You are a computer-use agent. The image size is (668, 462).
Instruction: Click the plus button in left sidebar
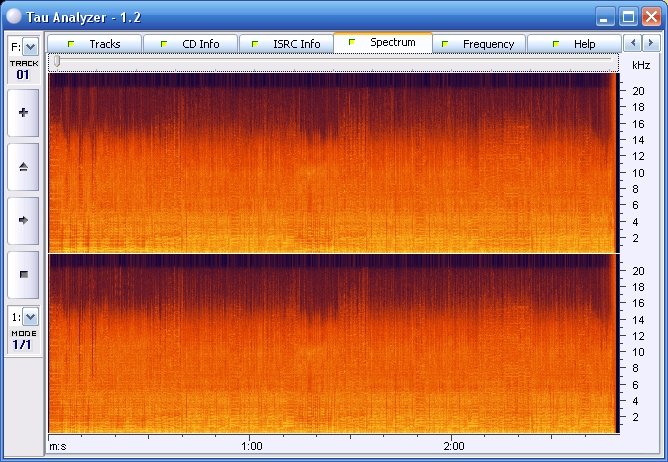click(x=23, y=113)
